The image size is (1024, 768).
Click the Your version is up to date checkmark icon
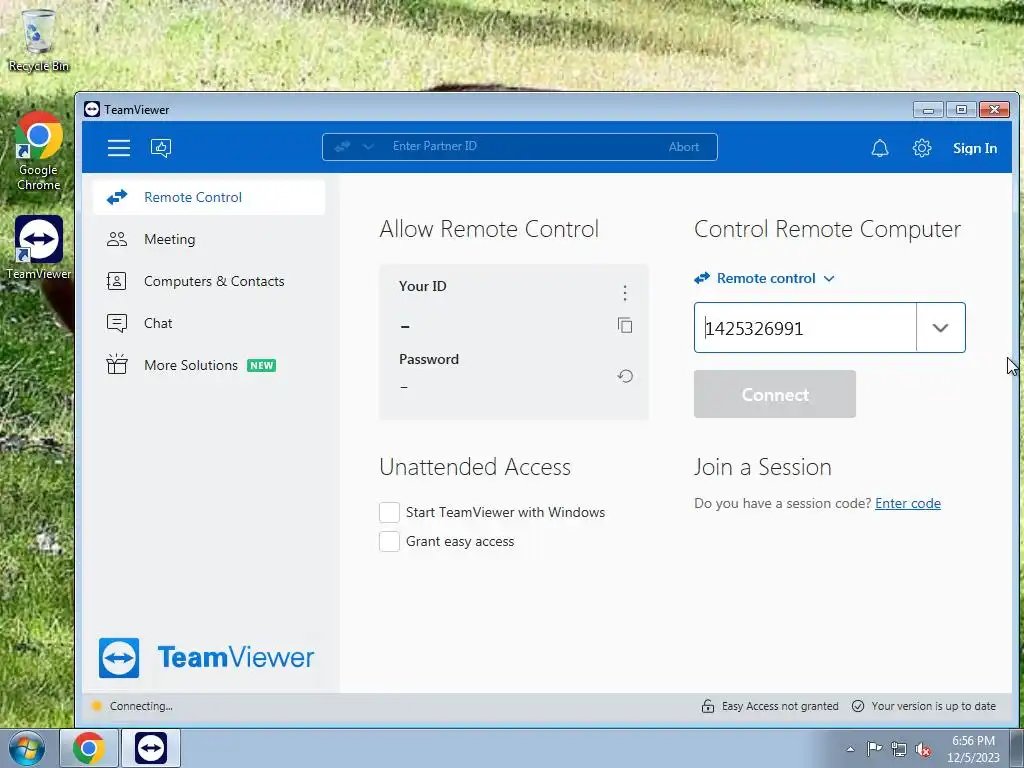858,706
